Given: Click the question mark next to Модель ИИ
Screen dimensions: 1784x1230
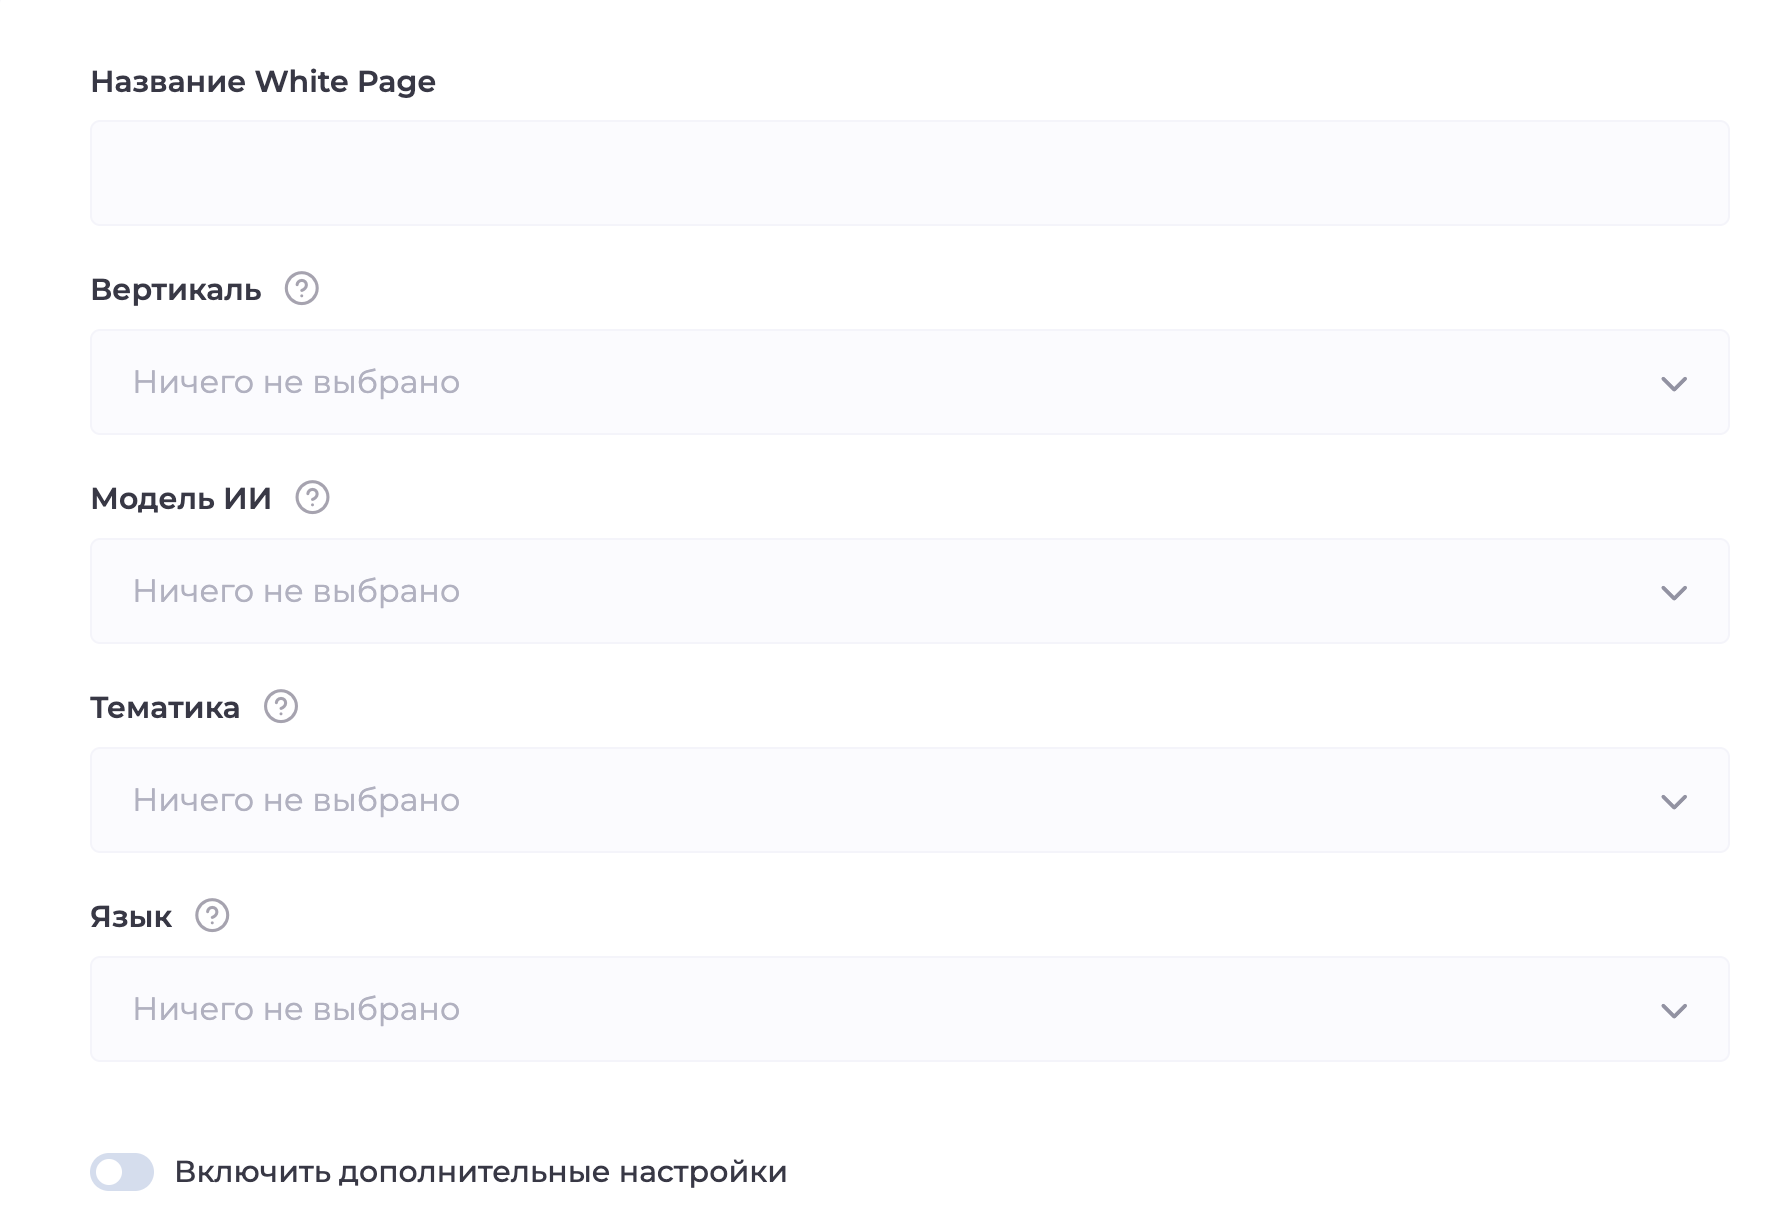Looking at the screenshot, I should coord(312,498).
